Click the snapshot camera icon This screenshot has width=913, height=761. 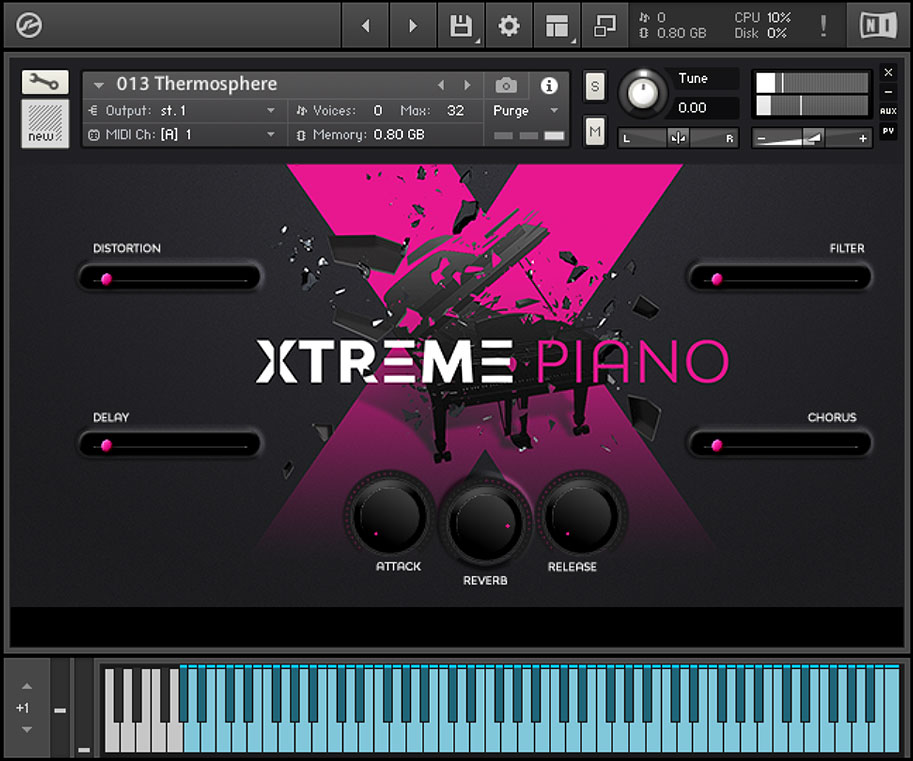tap(505, 86)
